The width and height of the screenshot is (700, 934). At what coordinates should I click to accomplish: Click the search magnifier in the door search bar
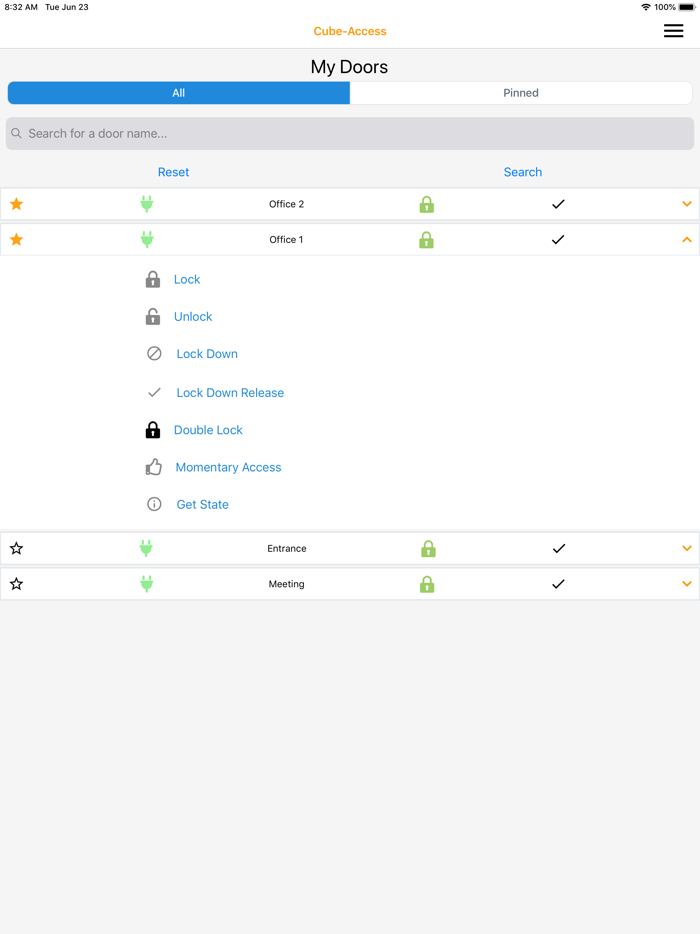coord(16,133)
